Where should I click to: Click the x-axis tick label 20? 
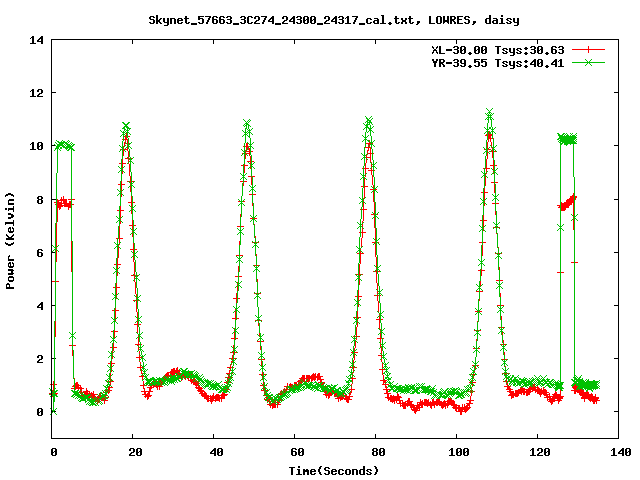tap(135, 452)
